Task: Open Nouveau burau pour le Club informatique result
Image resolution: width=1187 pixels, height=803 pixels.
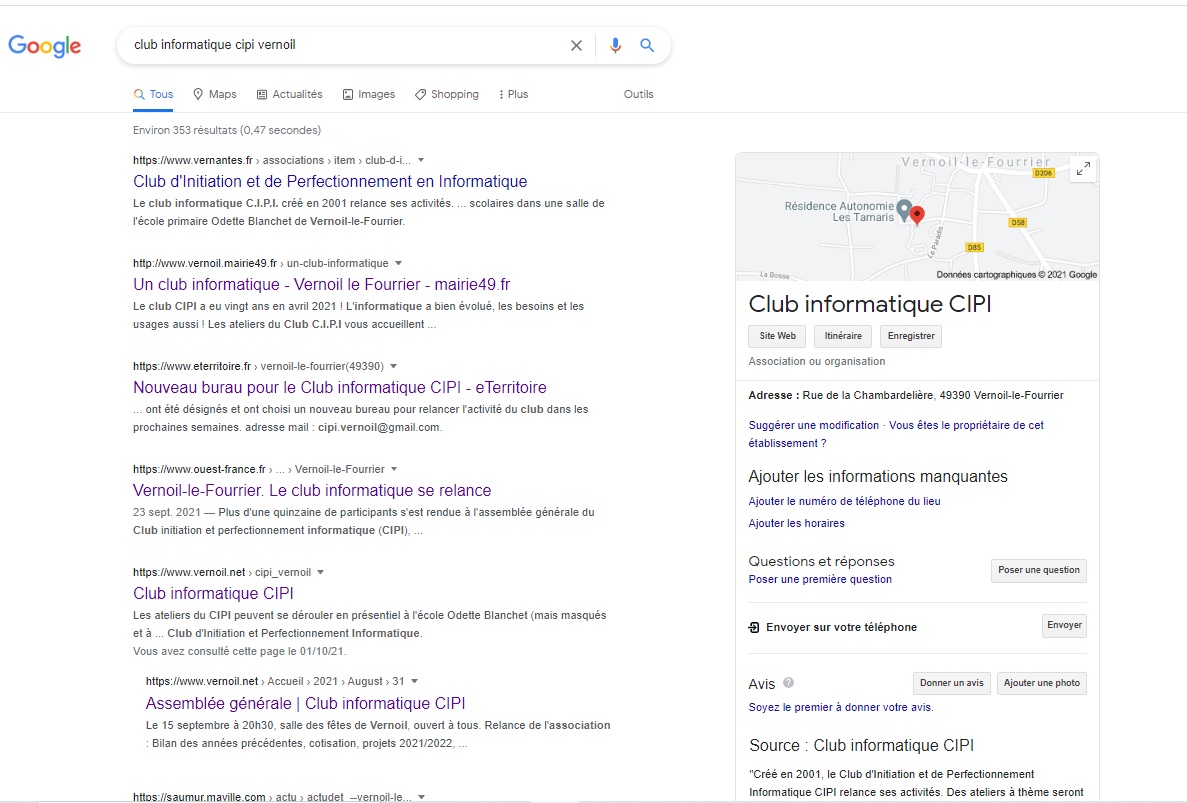Action: 340,387
